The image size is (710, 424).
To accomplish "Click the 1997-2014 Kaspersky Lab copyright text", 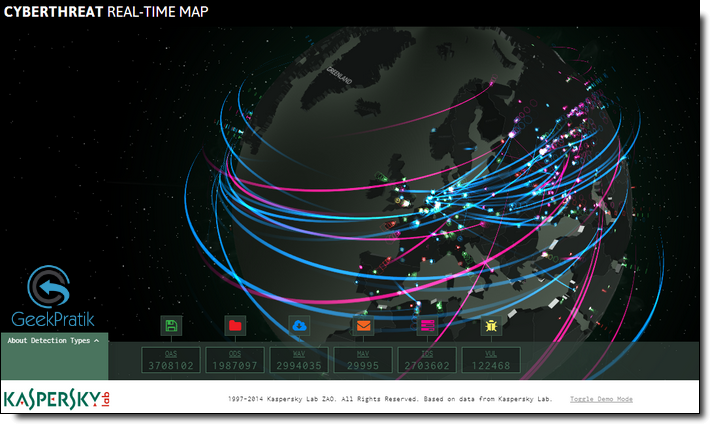I will [390, 399].
